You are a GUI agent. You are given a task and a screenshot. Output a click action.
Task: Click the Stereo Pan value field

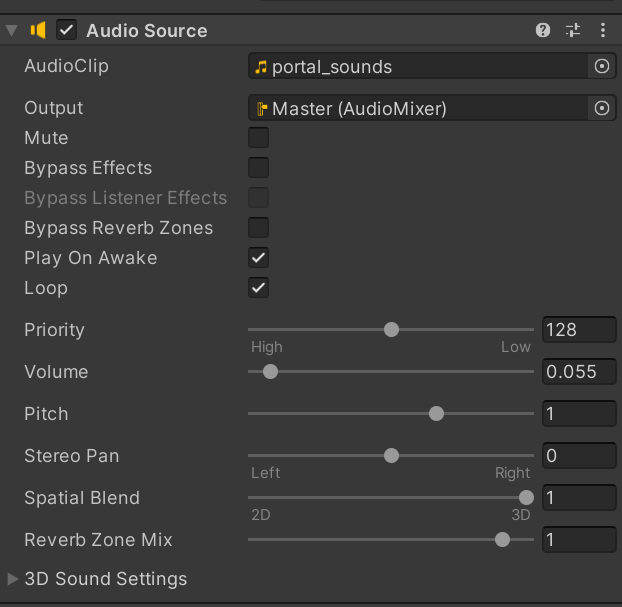tap(579, 455)
